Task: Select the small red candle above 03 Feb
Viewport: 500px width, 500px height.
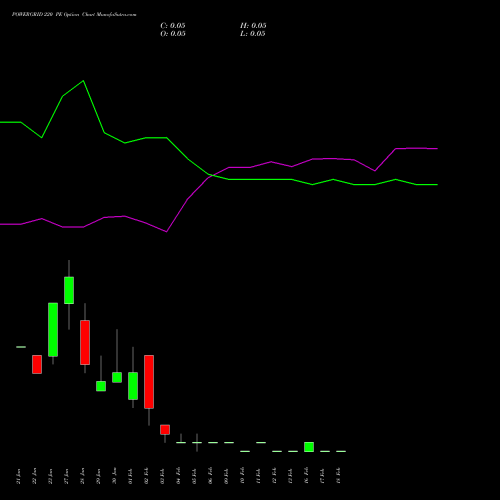Action: coord(165,430)
